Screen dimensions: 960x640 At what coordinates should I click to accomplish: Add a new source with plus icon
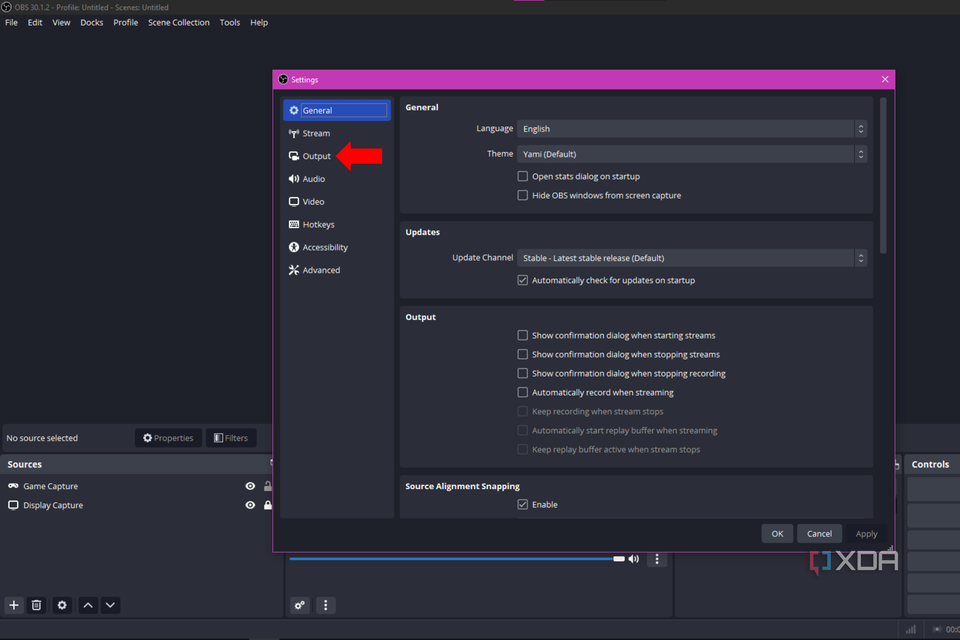coord(13,605)
